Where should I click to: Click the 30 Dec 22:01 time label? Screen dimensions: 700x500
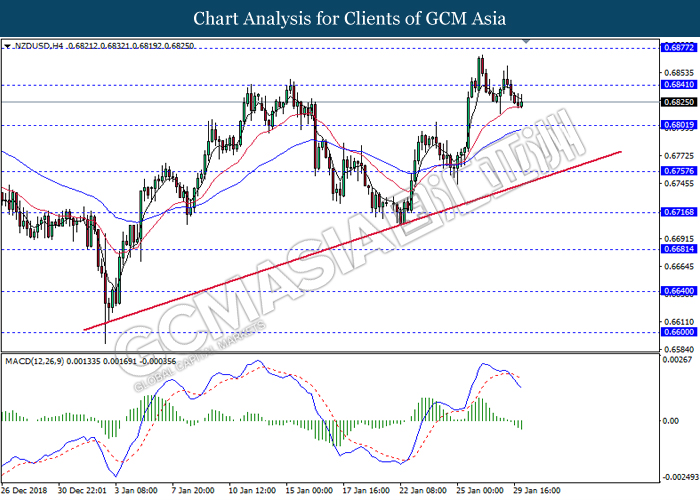(82, 490)
